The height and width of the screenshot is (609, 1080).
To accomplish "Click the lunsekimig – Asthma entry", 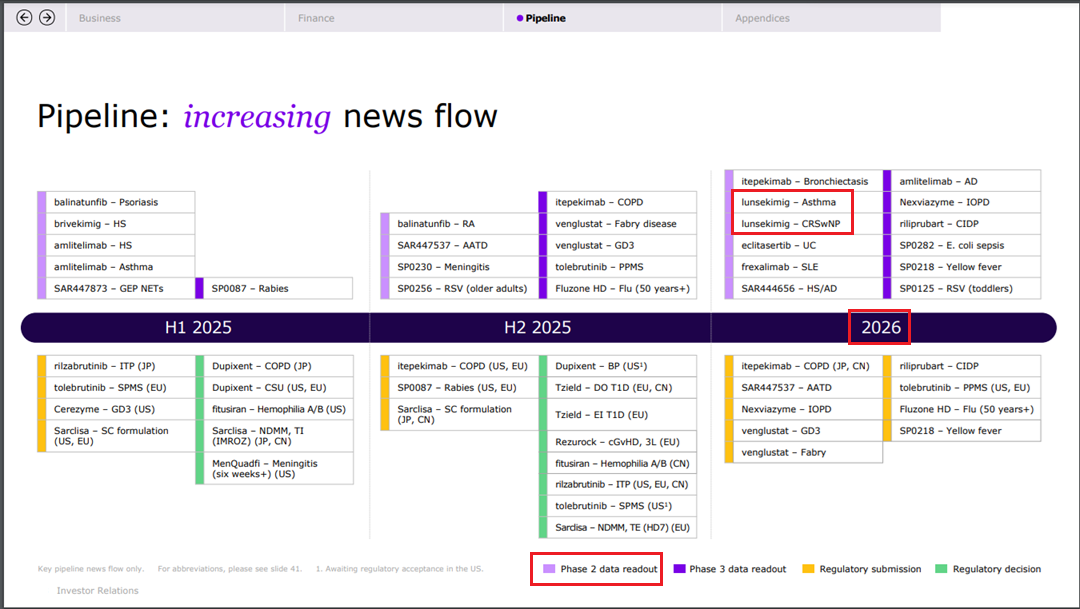I will [x=789, y=202].
